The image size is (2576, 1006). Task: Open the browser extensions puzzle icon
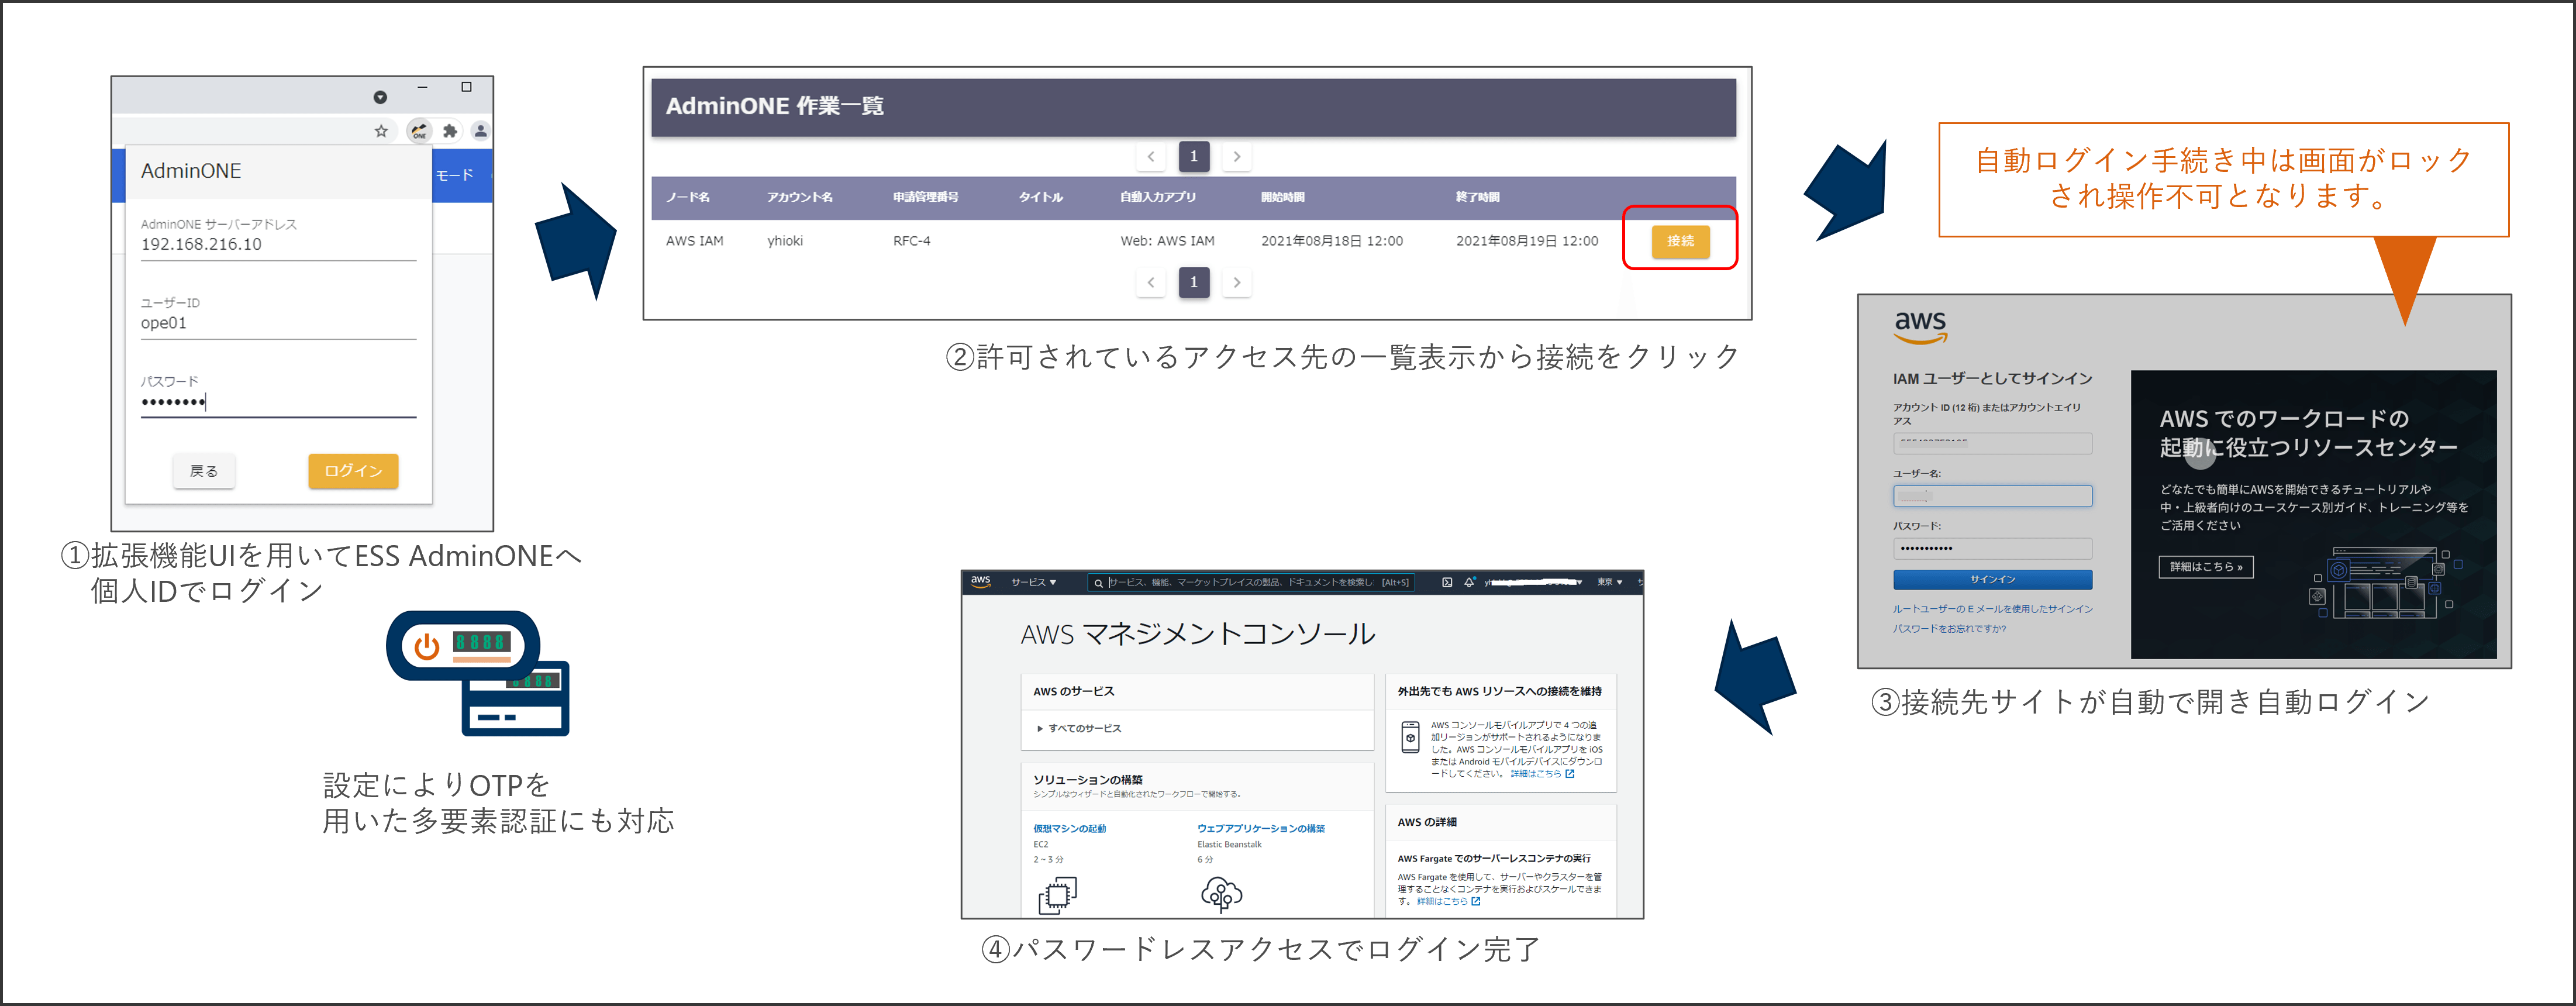[x=450, y=131]
